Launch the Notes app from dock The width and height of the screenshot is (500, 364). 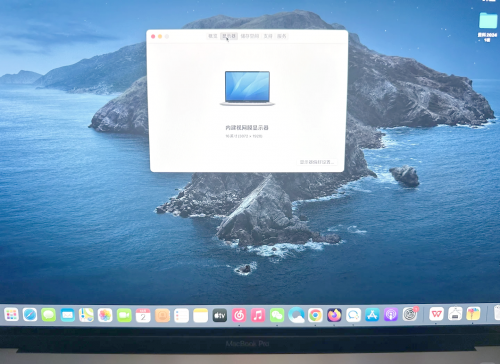pyautogui.click(x=201, y=315)
